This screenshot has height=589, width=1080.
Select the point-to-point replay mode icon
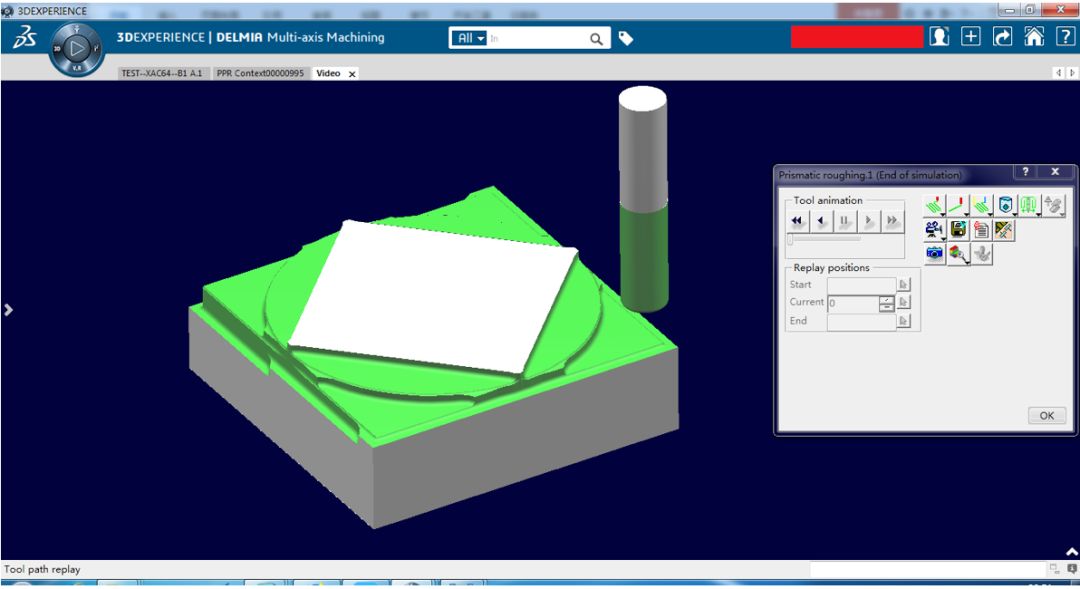click(958, 205)
